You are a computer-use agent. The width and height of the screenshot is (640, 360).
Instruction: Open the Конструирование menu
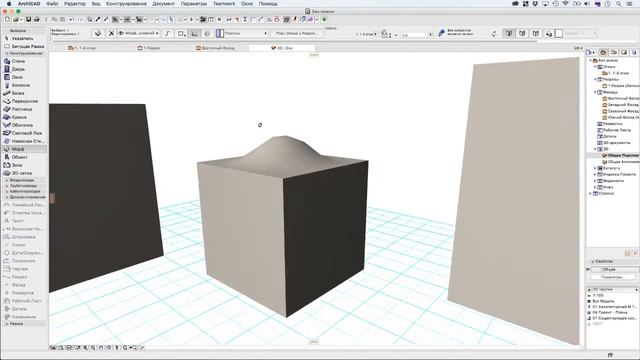(126, 4)
